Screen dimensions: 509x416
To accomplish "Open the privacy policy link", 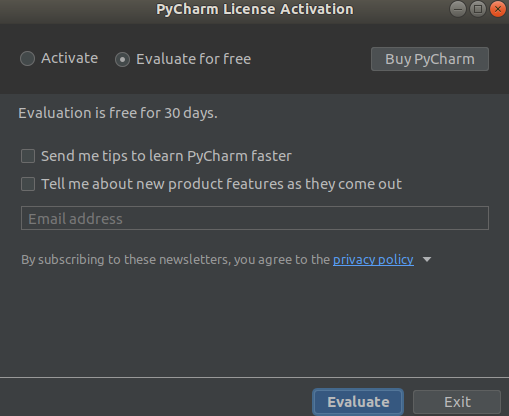I will pos(373,259).
